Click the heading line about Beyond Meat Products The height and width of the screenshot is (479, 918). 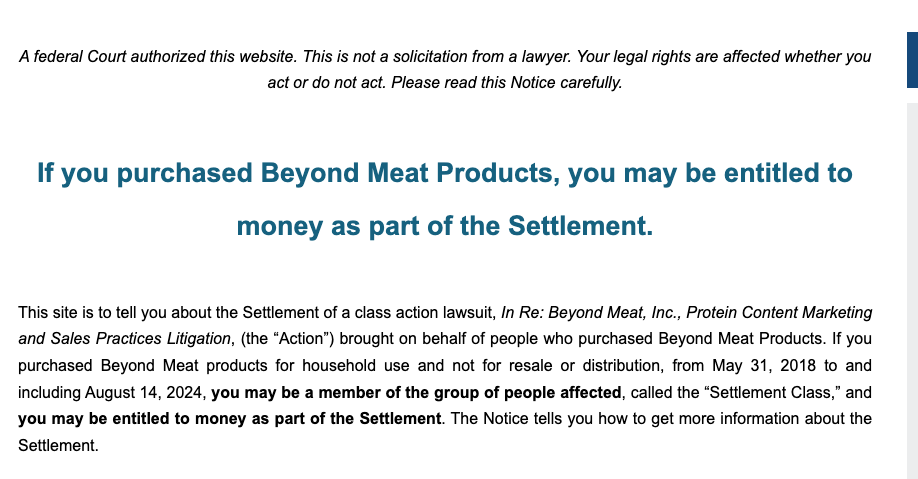pyautogui.click(x=445, y=173)
